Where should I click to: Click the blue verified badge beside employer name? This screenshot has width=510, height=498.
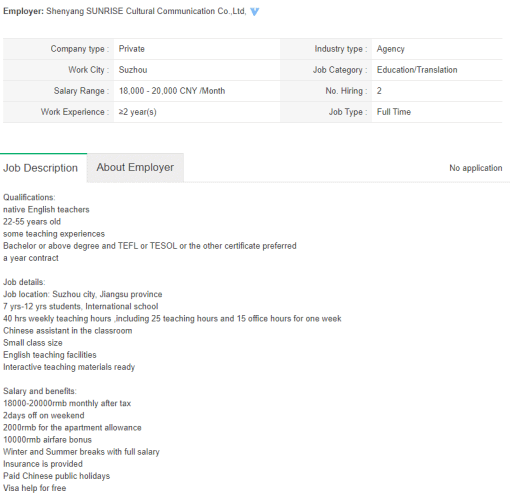[x=254, y=12]
